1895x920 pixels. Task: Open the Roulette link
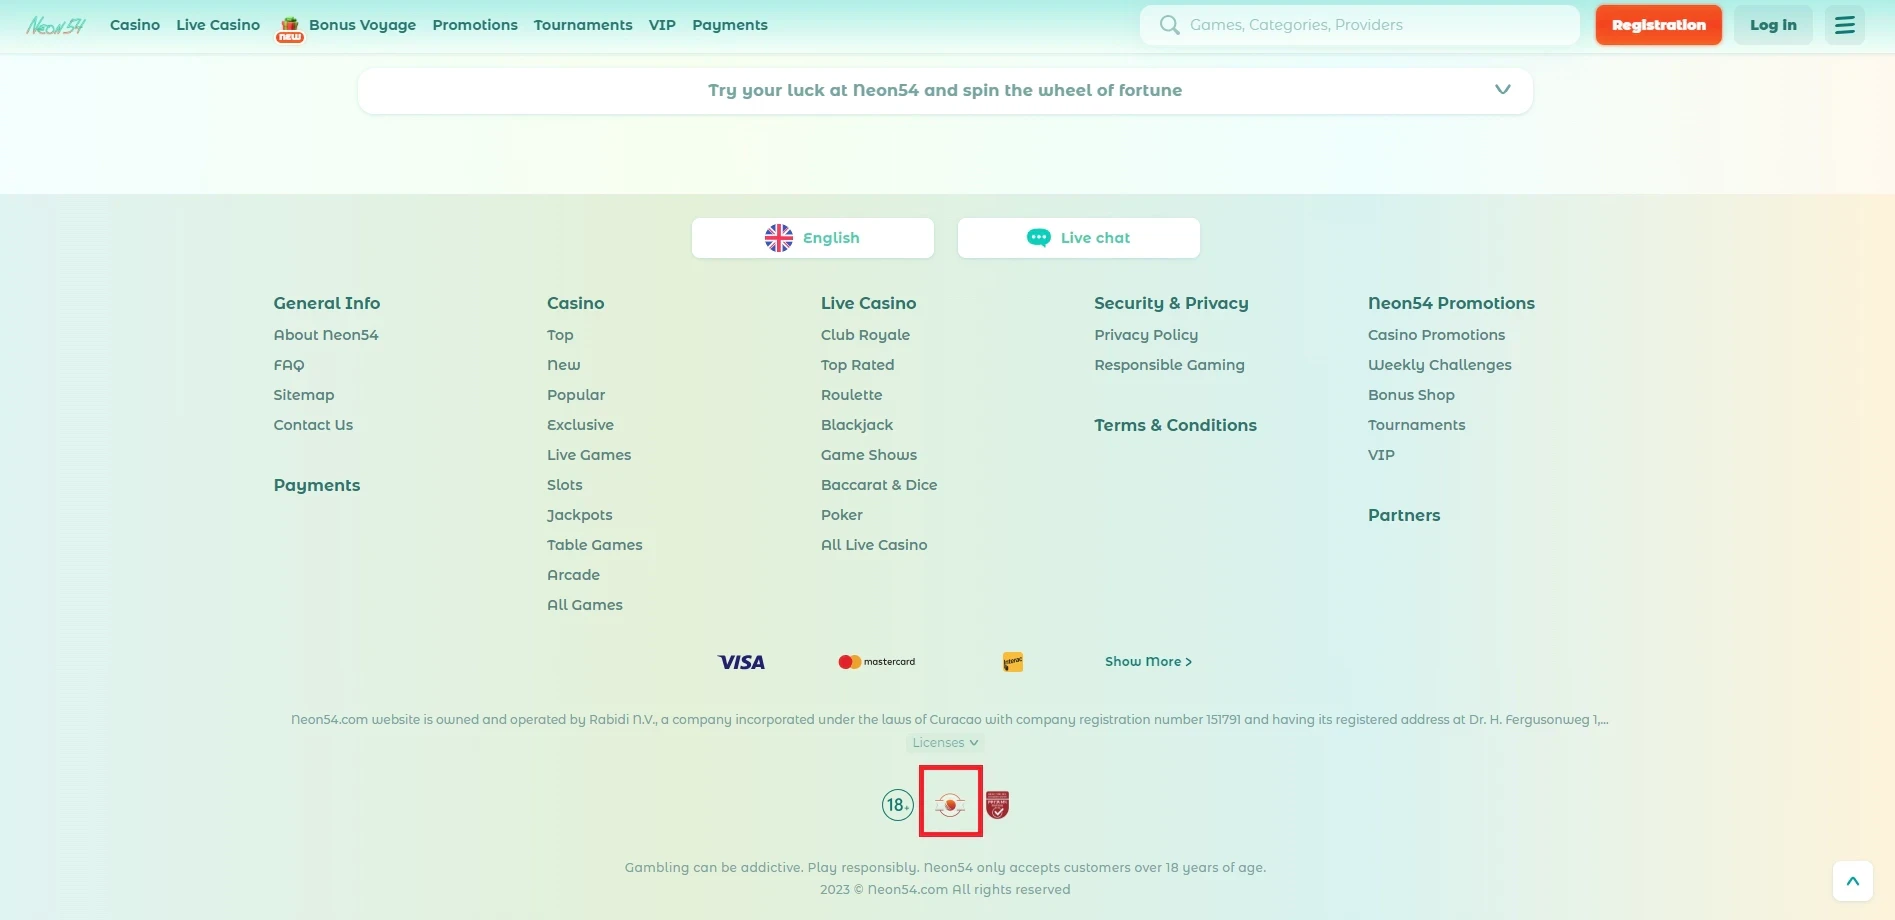point(852,395)
